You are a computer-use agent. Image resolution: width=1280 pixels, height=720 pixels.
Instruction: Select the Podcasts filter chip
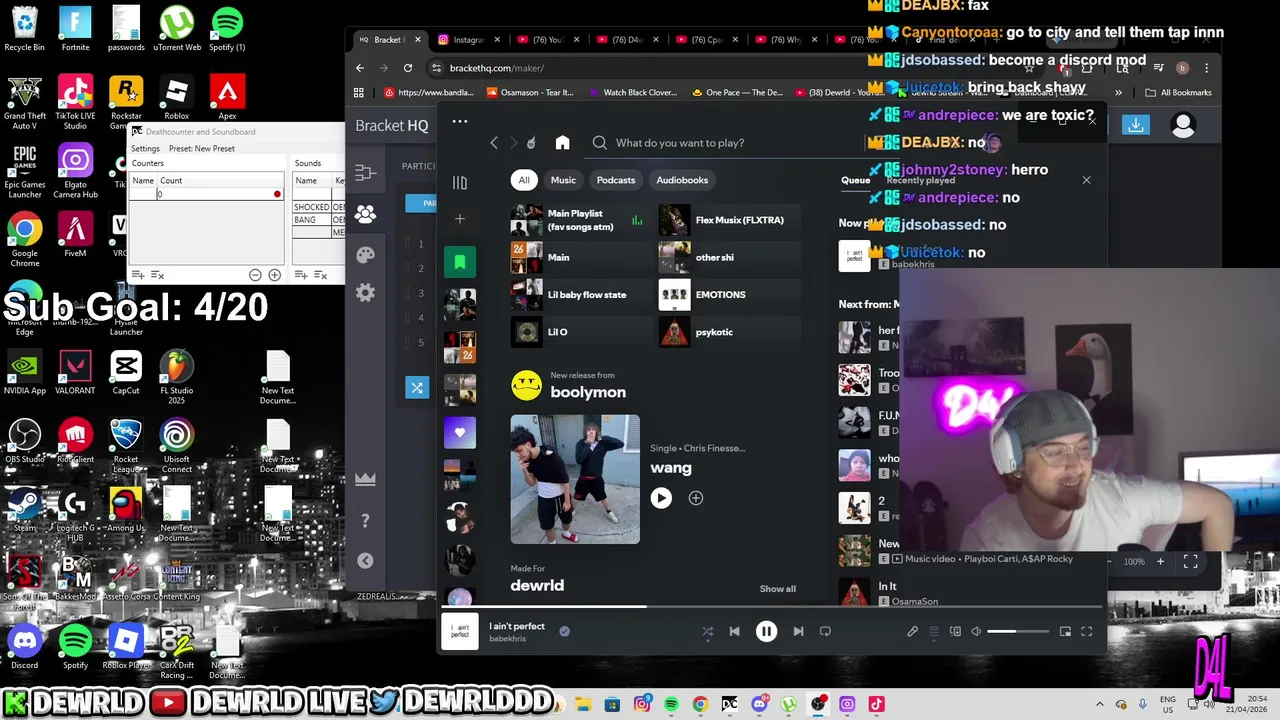[x=616, y=180]
